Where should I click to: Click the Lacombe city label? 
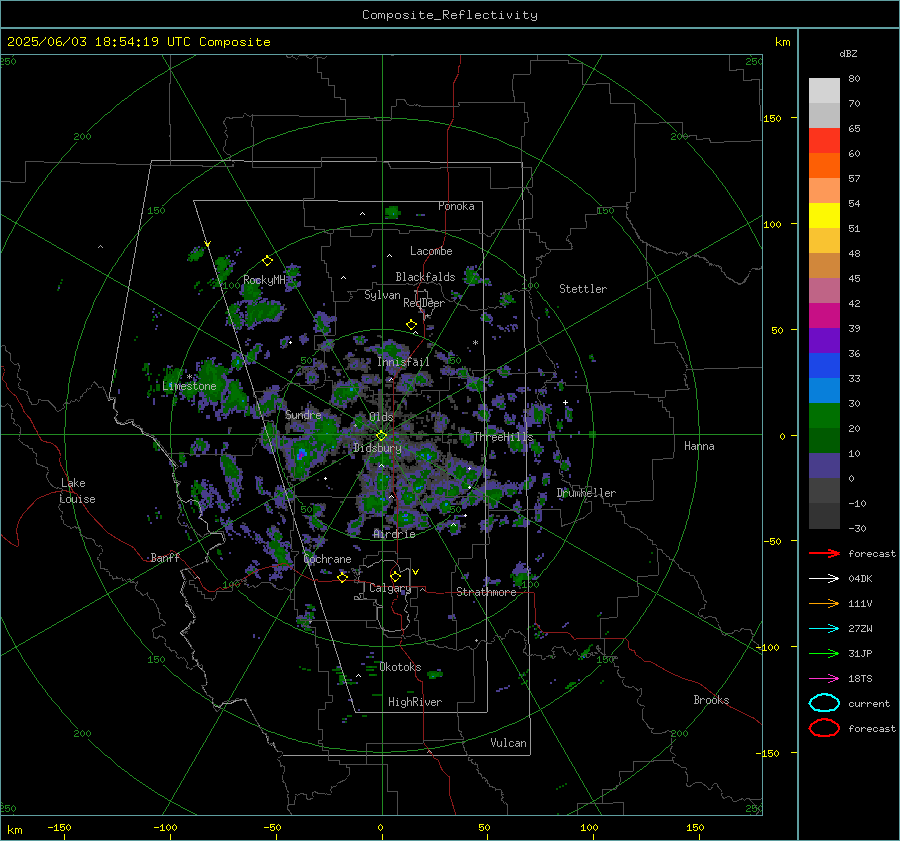(x=431, y=251)
